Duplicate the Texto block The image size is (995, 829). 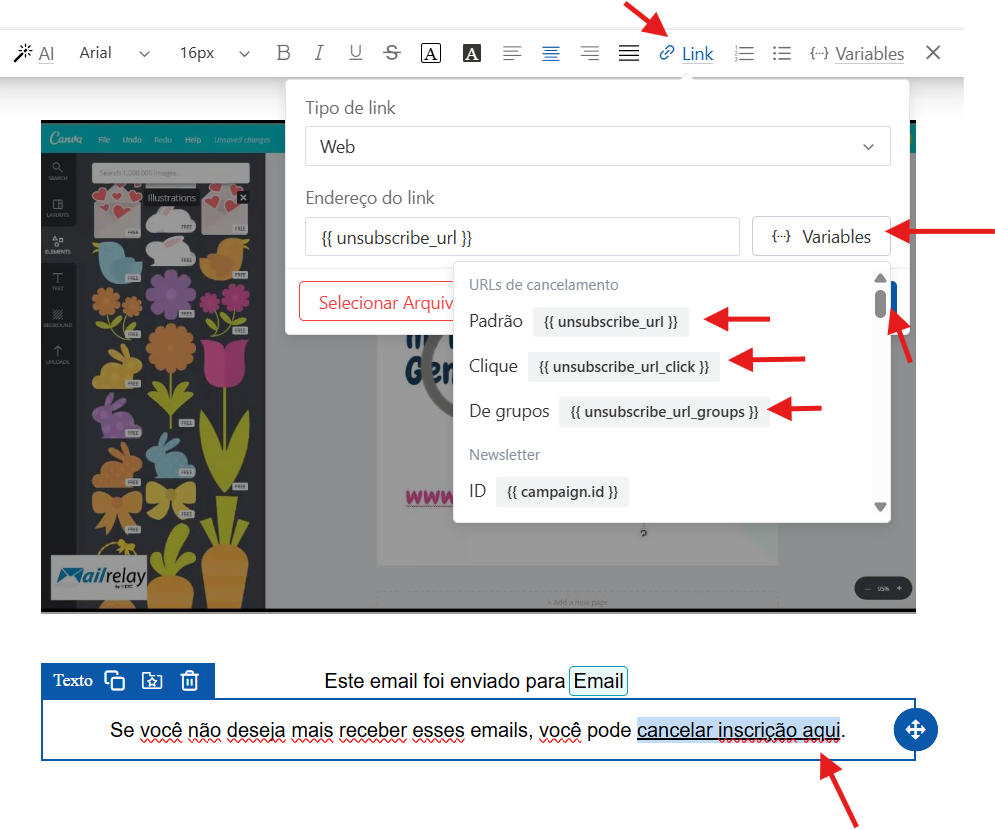114,680
